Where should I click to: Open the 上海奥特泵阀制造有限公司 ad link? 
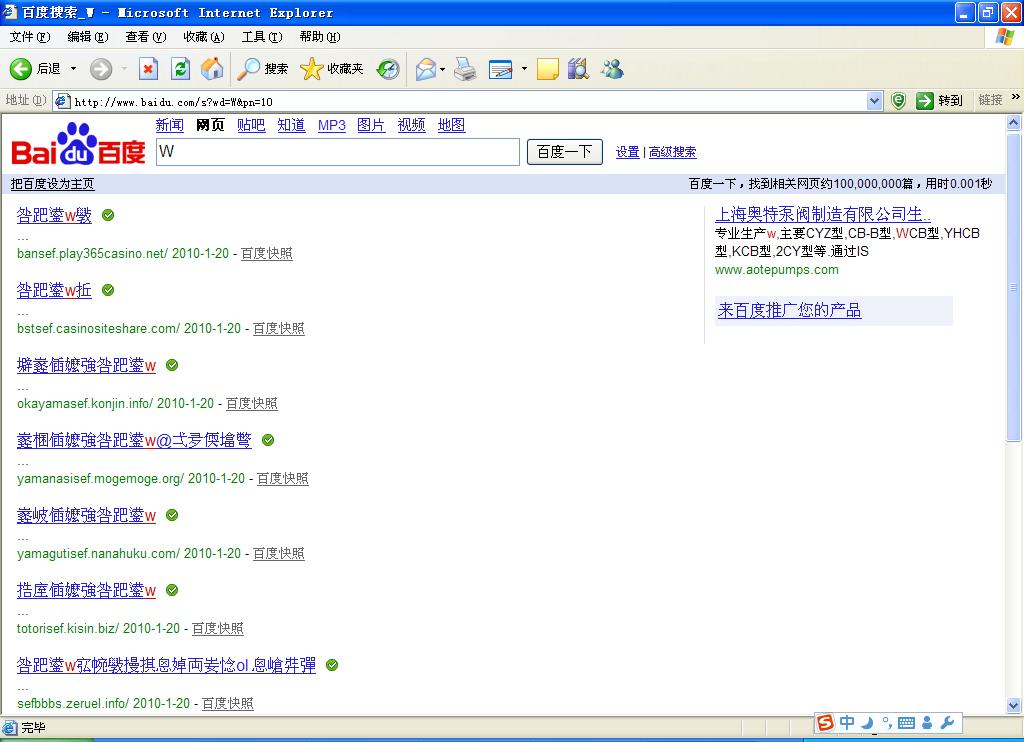823,214
